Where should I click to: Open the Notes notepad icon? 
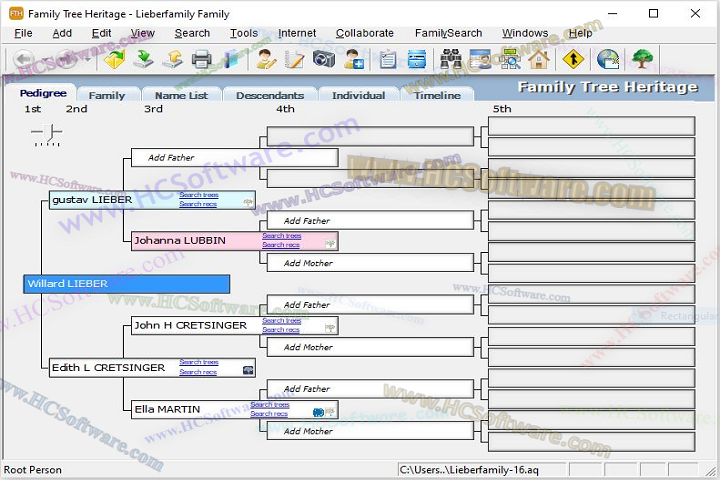click(294, 59)
